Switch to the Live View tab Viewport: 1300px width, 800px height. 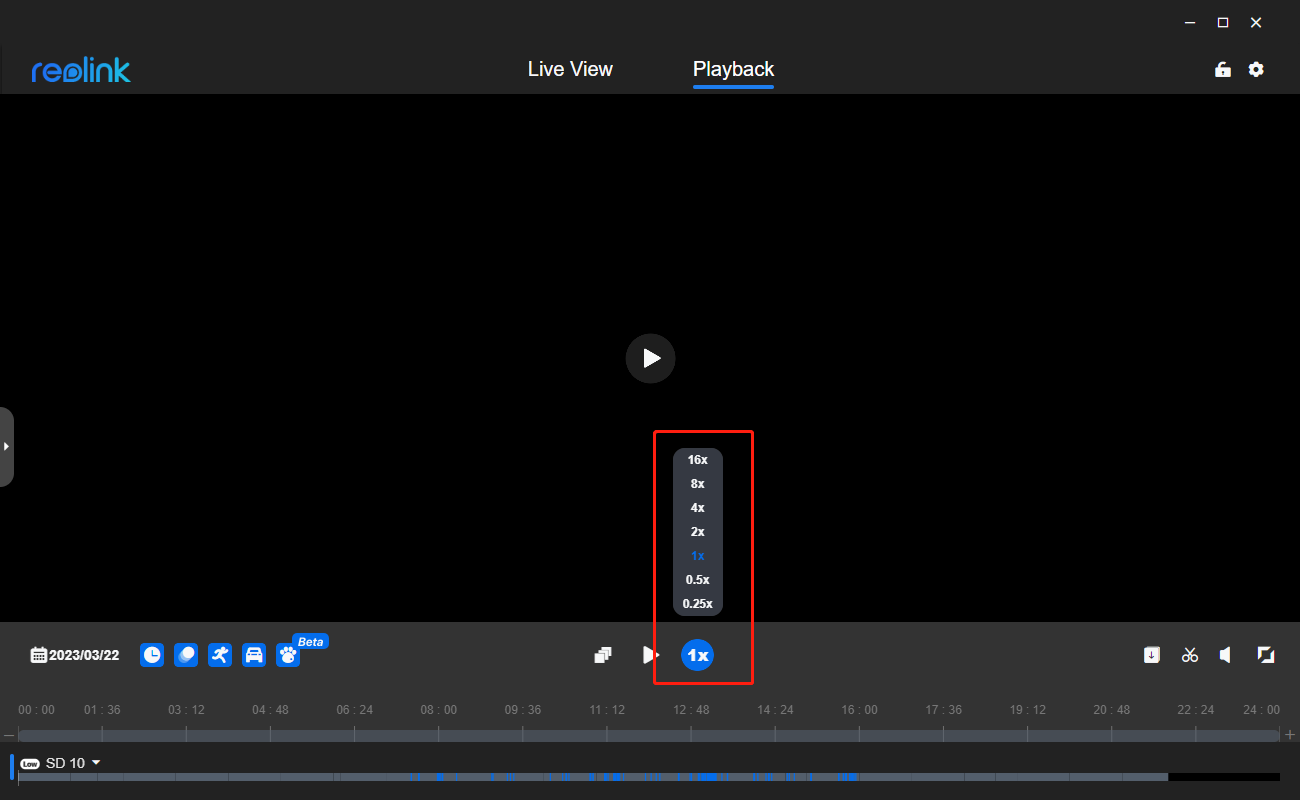(x=570, y=69)
